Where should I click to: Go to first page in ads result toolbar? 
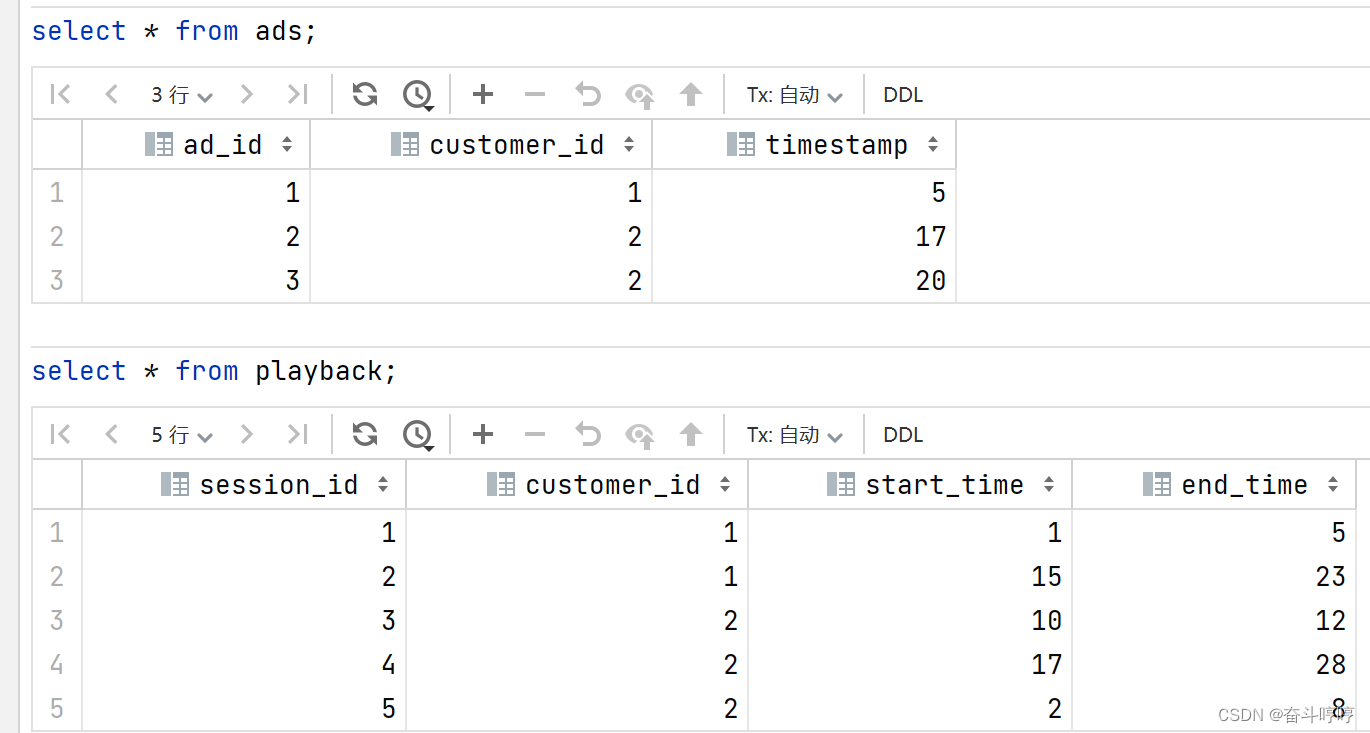[x=60, y=94]
